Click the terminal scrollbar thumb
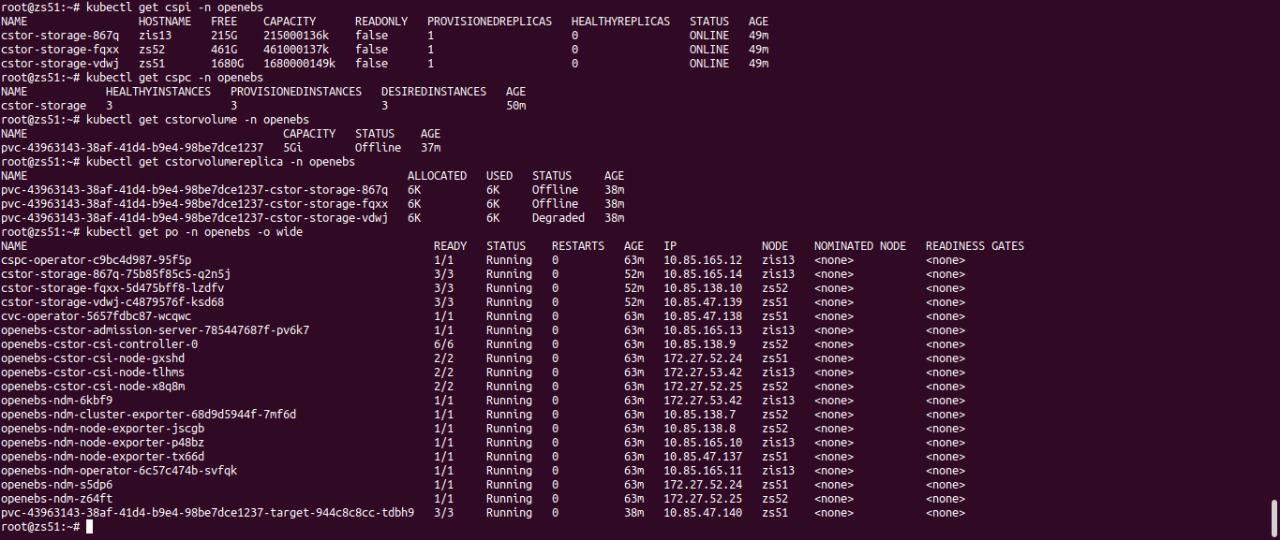The width and height of the screenshot is (1280, 540). pyautogui.click(x=1273, y=519)
